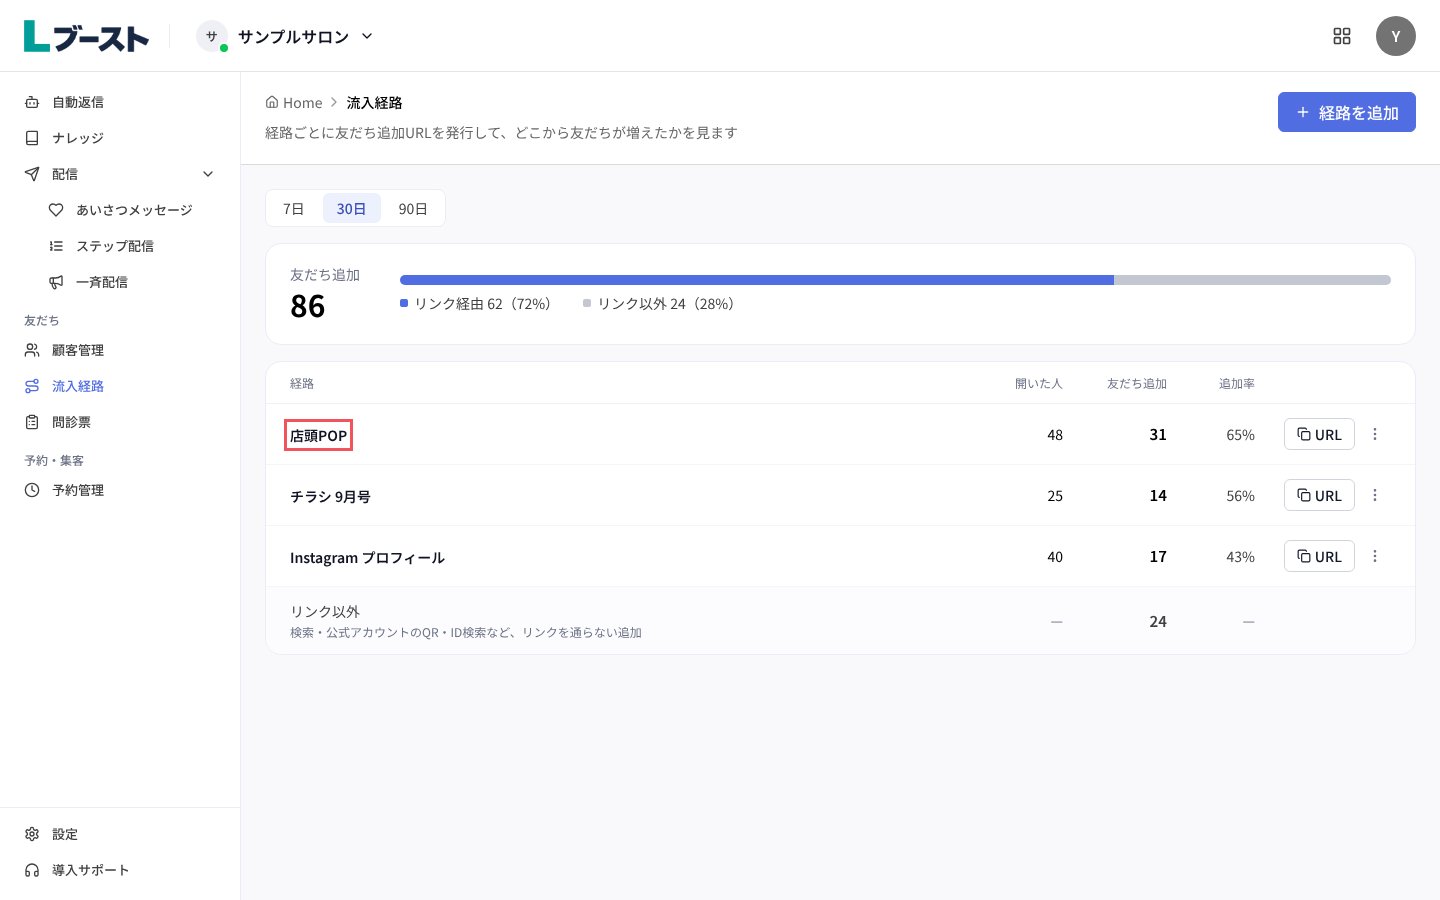Click the リンク経由 62（72%） legend
Viewport: 1440px width, 900px height.
[x=476, y=303]
